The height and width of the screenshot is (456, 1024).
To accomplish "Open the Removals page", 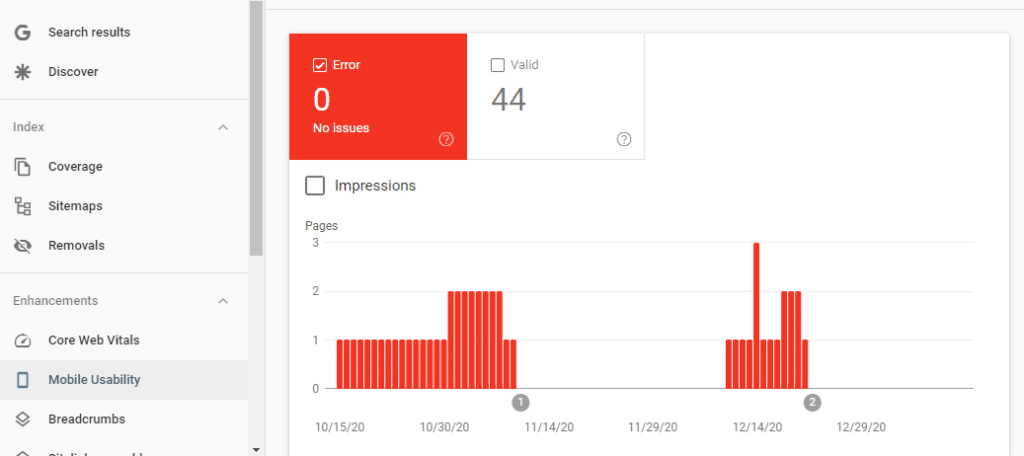I will (x=76, y=246).
